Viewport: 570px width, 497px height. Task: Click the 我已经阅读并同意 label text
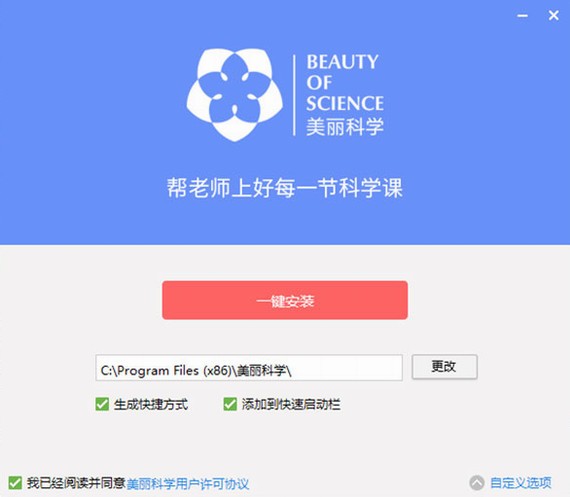point(76,483)
